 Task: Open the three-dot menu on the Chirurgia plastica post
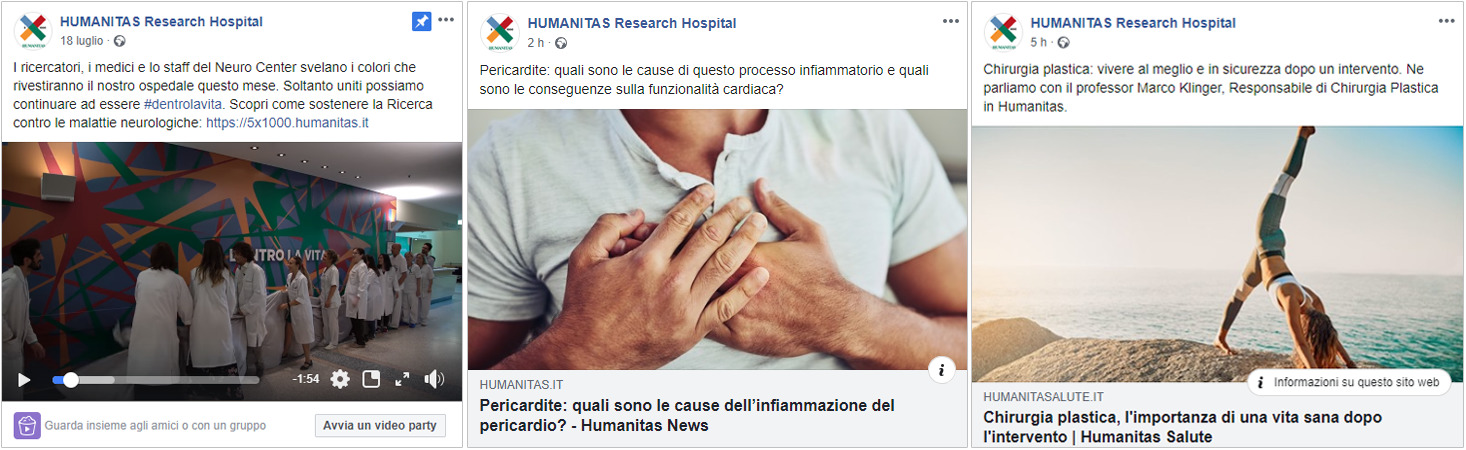click(1447, 21)
